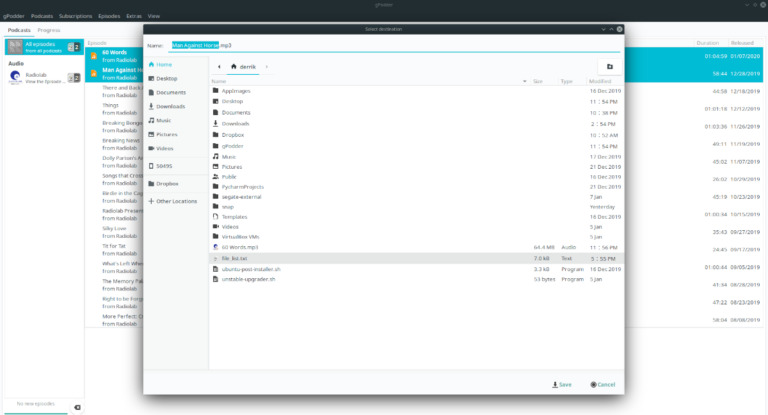This screenshot has width=768, height=415.
Task: Select Silky Love episode in gPodder
Action: tap(115, 232)
